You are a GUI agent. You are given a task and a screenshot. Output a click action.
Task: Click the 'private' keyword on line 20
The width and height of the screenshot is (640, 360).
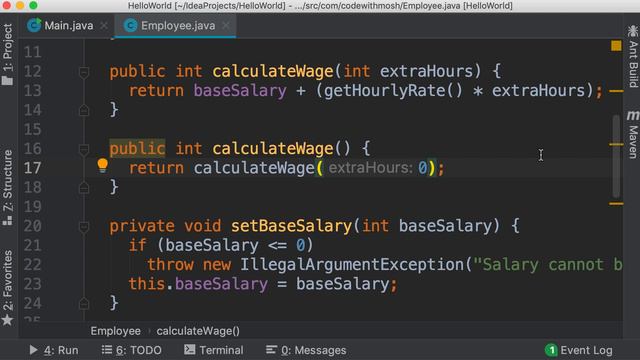(142, 226)
